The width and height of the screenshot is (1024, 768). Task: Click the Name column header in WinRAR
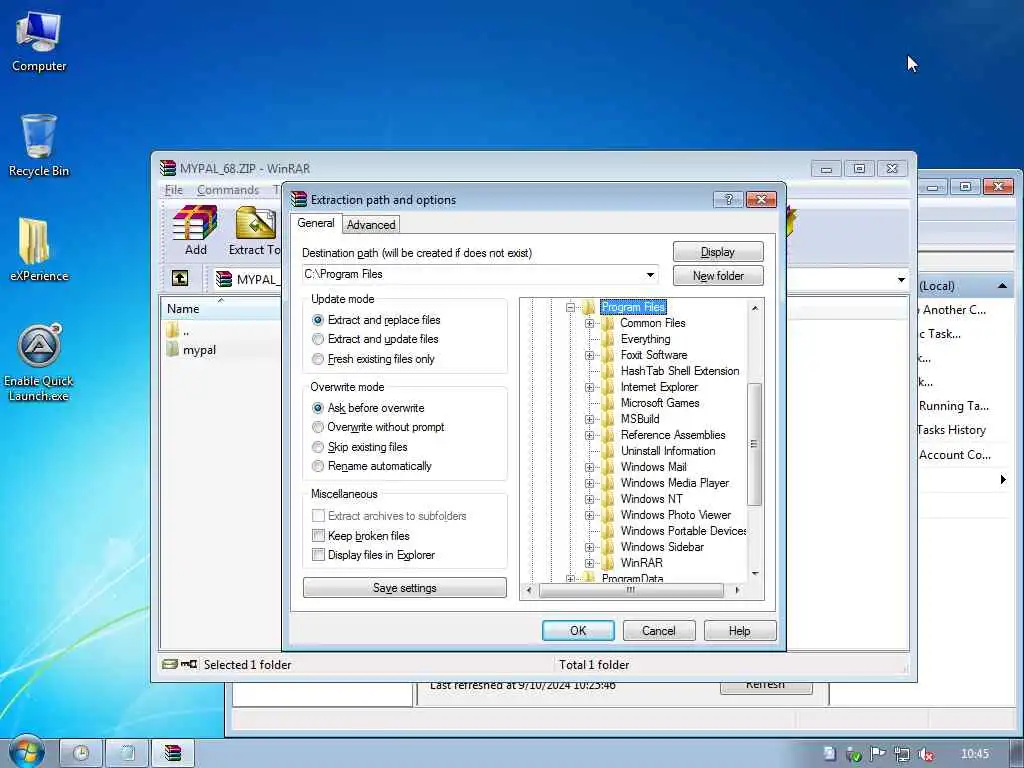pyautogui.click(x=222, y=309)
